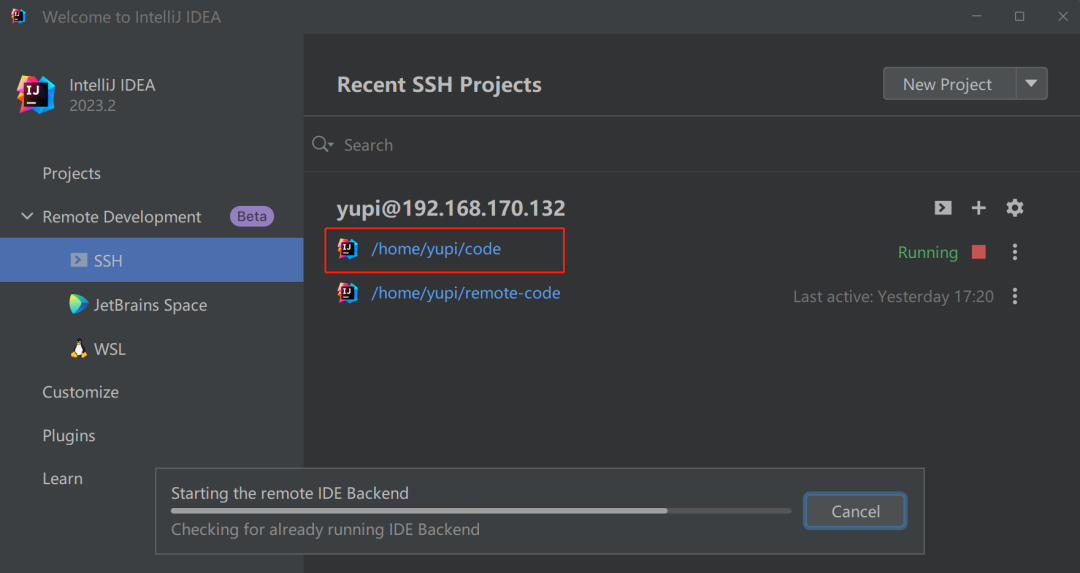
Task: Click the SSH terminal icon in sidebar
Action: pos(79,260)
